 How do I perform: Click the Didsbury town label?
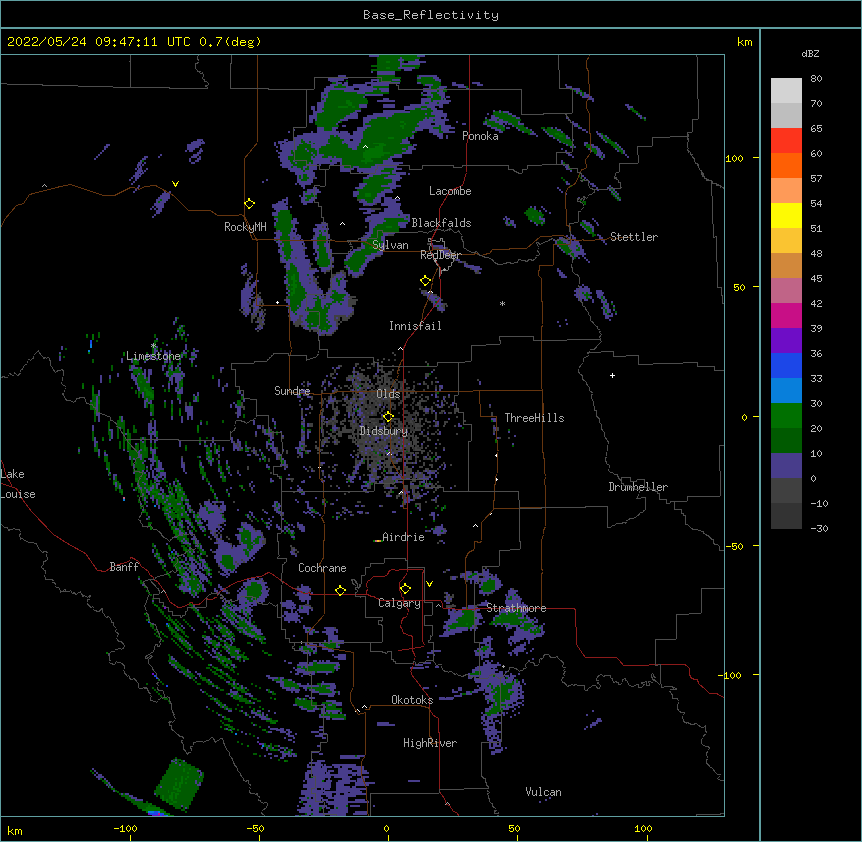click(384, 431)
